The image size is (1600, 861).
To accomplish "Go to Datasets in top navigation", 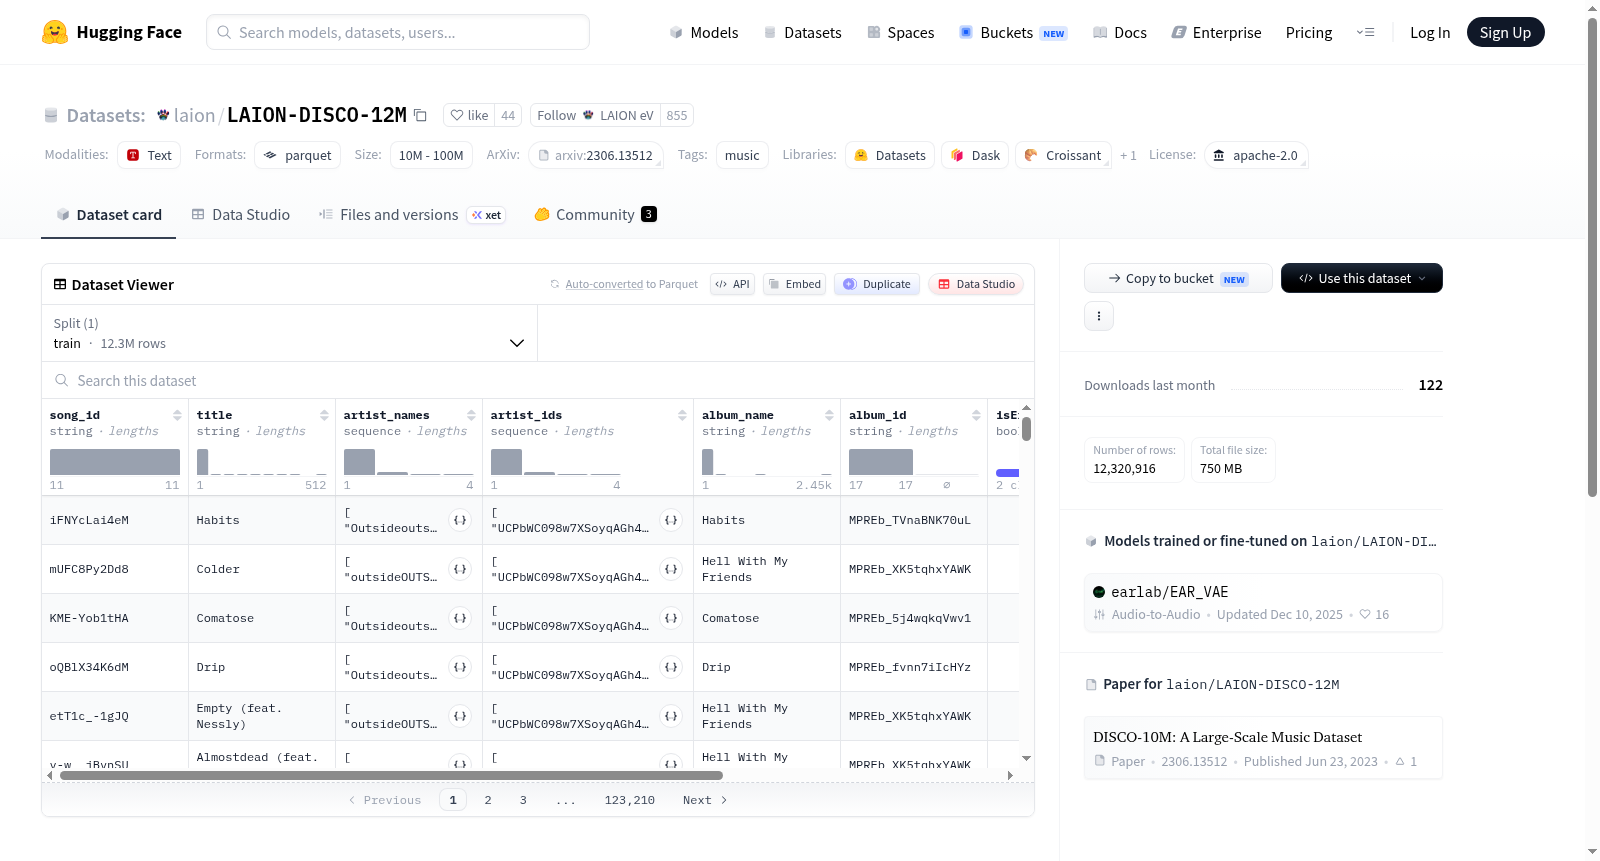I will click(803, 32).
